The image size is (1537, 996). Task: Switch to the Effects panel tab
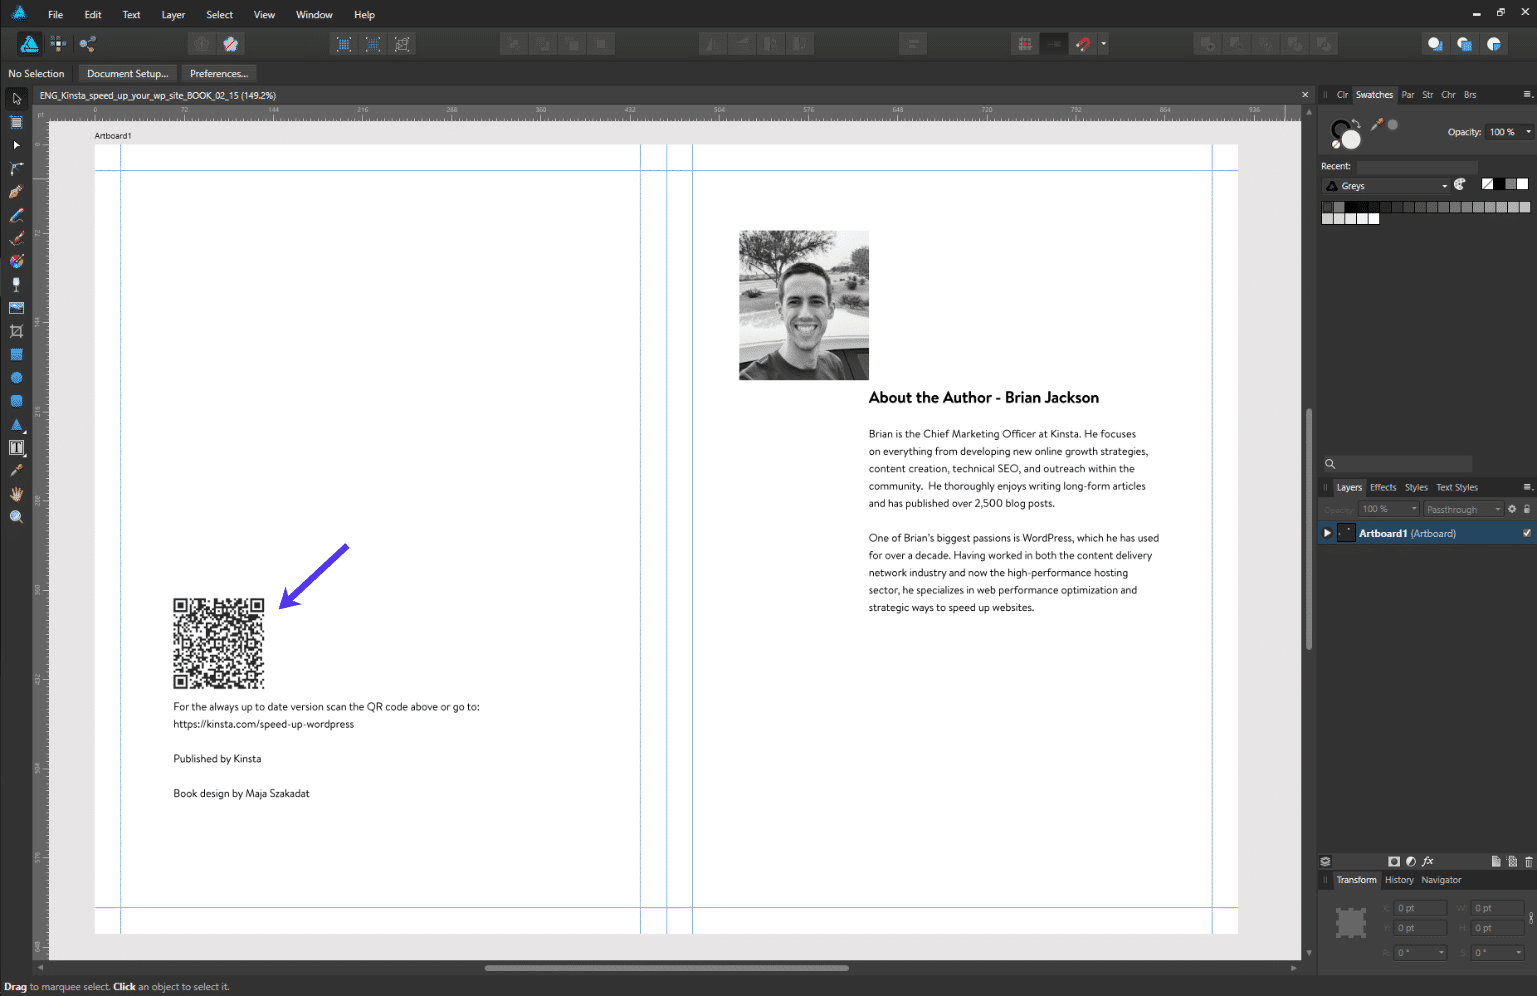coord(1383,487)
